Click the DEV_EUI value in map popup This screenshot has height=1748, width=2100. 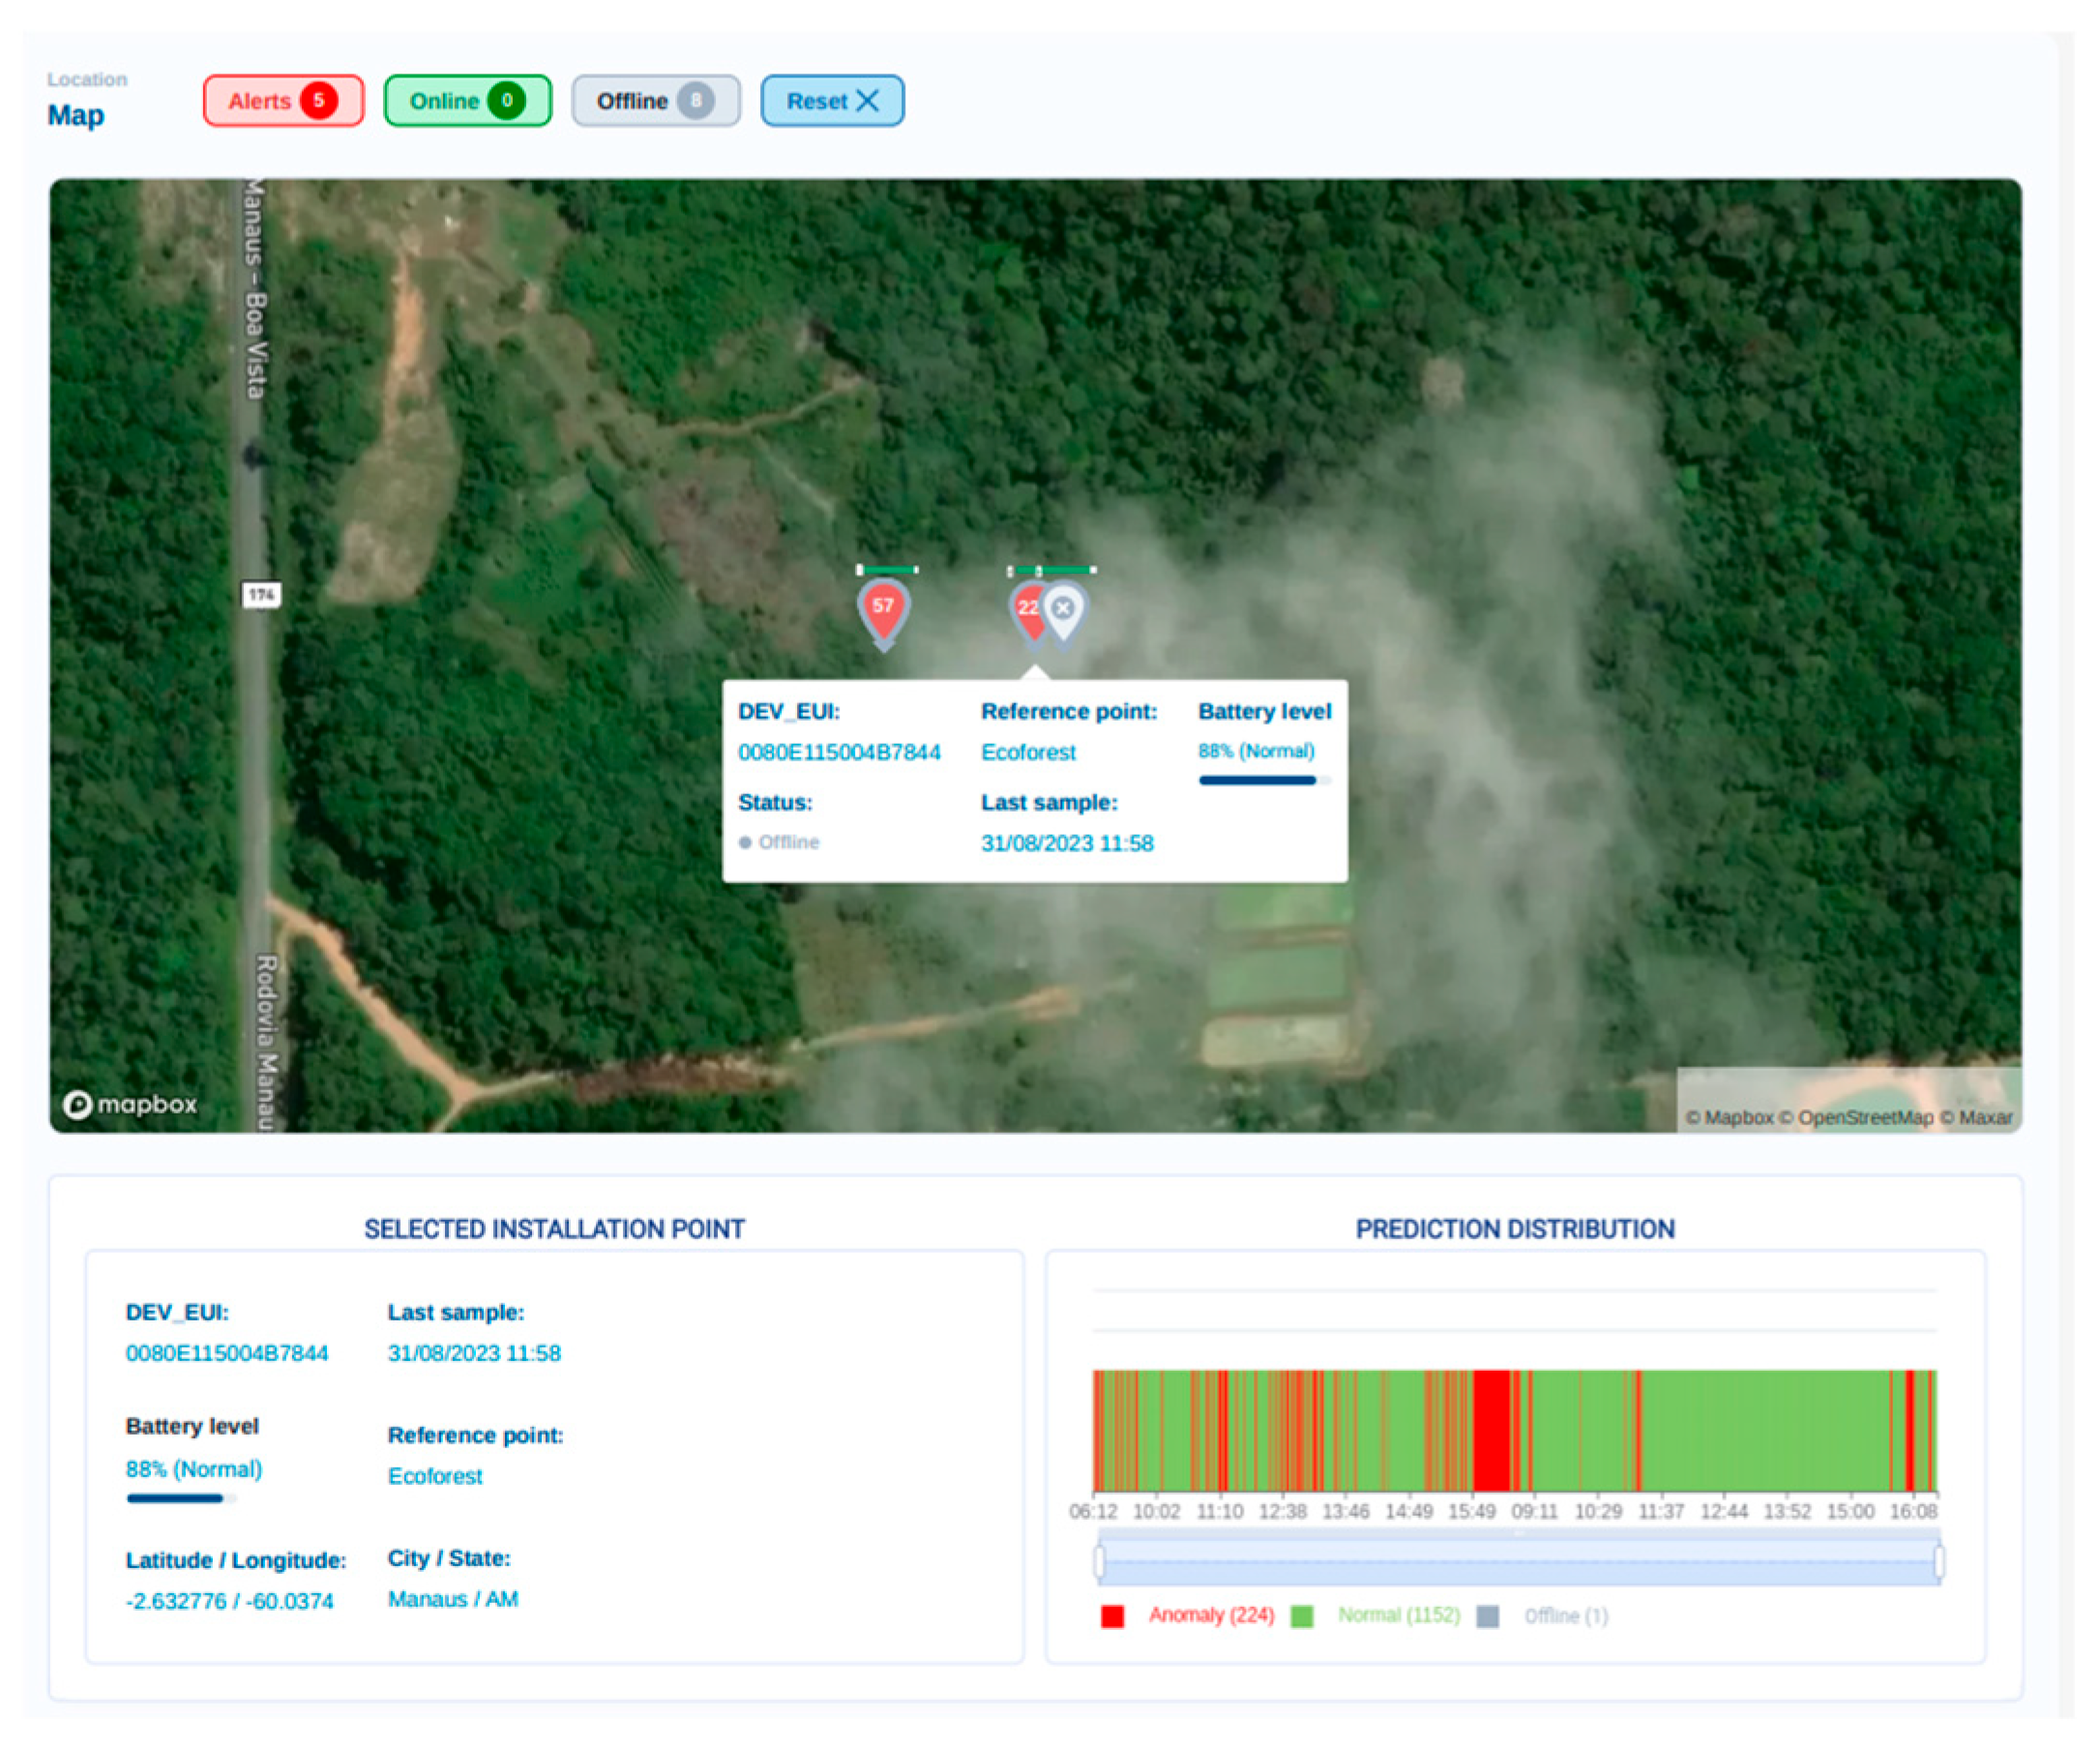click(839, 753)
